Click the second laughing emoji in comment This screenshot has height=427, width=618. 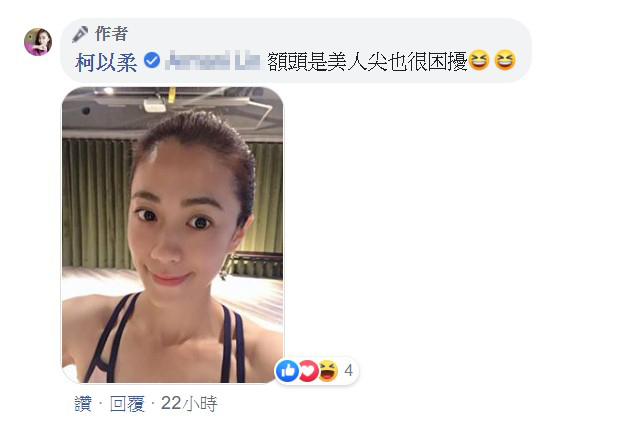point(505,61)
